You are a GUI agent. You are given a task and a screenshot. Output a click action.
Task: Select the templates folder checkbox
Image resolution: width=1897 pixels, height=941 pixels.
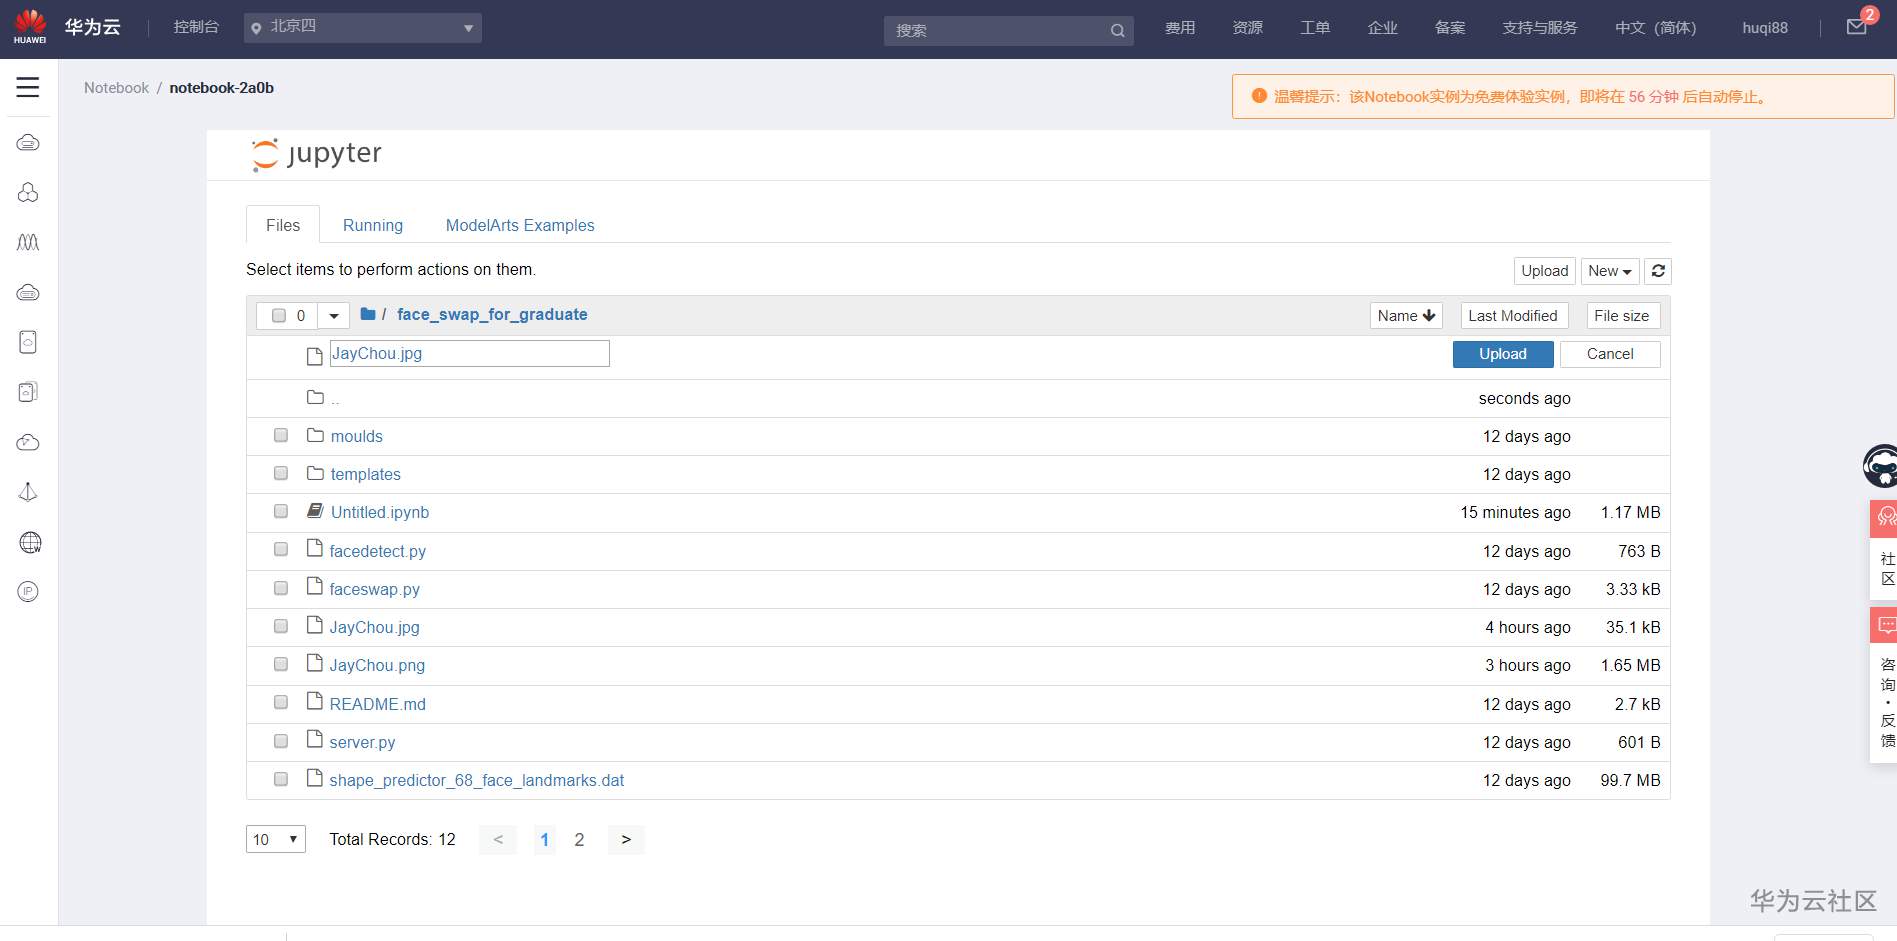281,473
